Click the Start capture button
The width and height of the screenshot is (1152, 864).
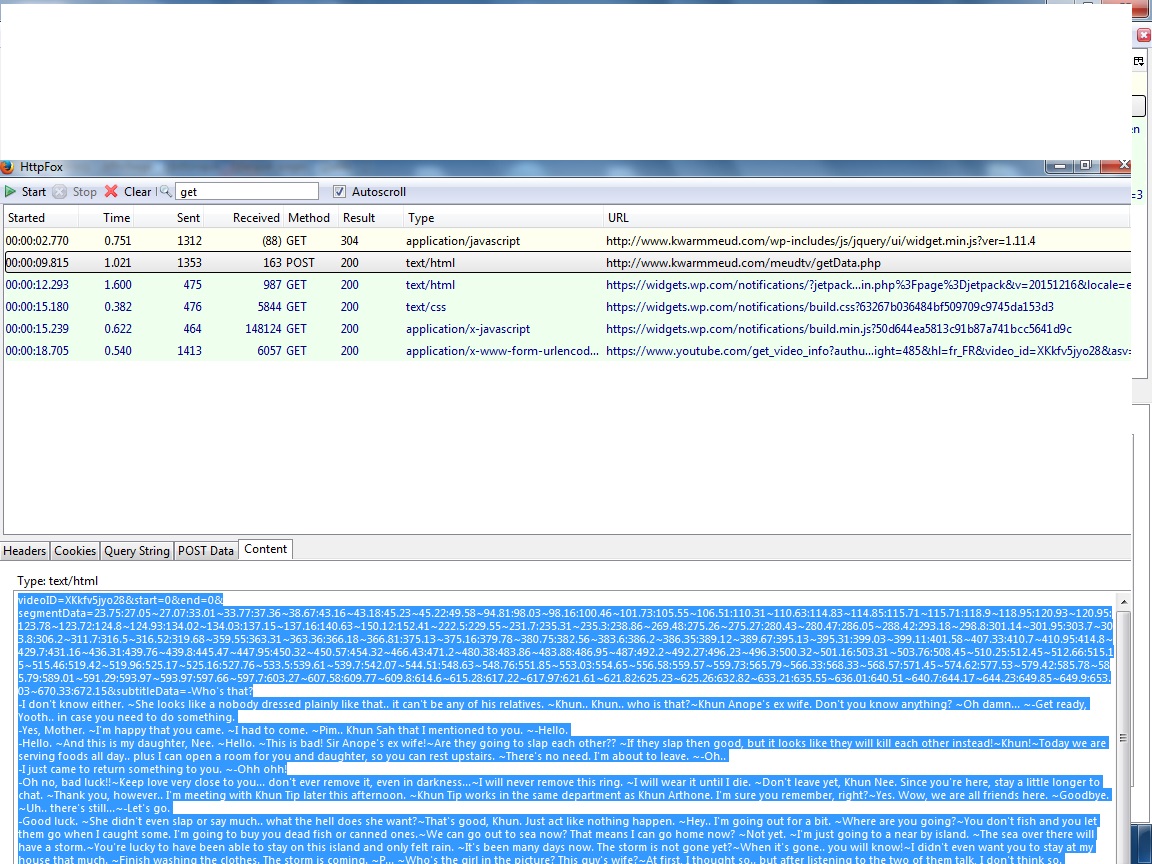click(x=26, y=192)
